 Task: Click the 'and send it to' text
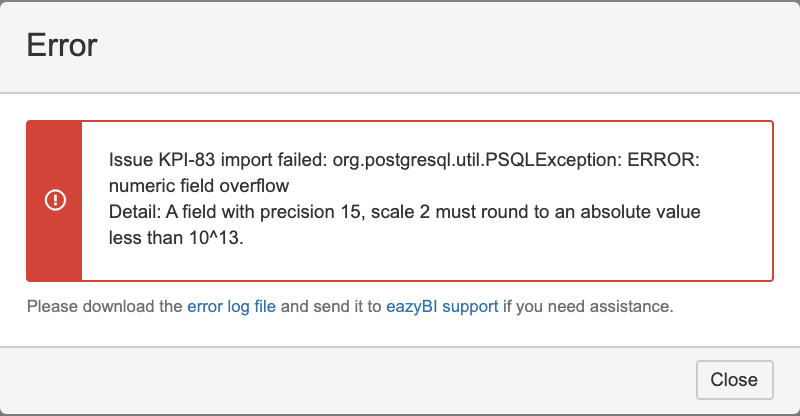click(331, 306)
